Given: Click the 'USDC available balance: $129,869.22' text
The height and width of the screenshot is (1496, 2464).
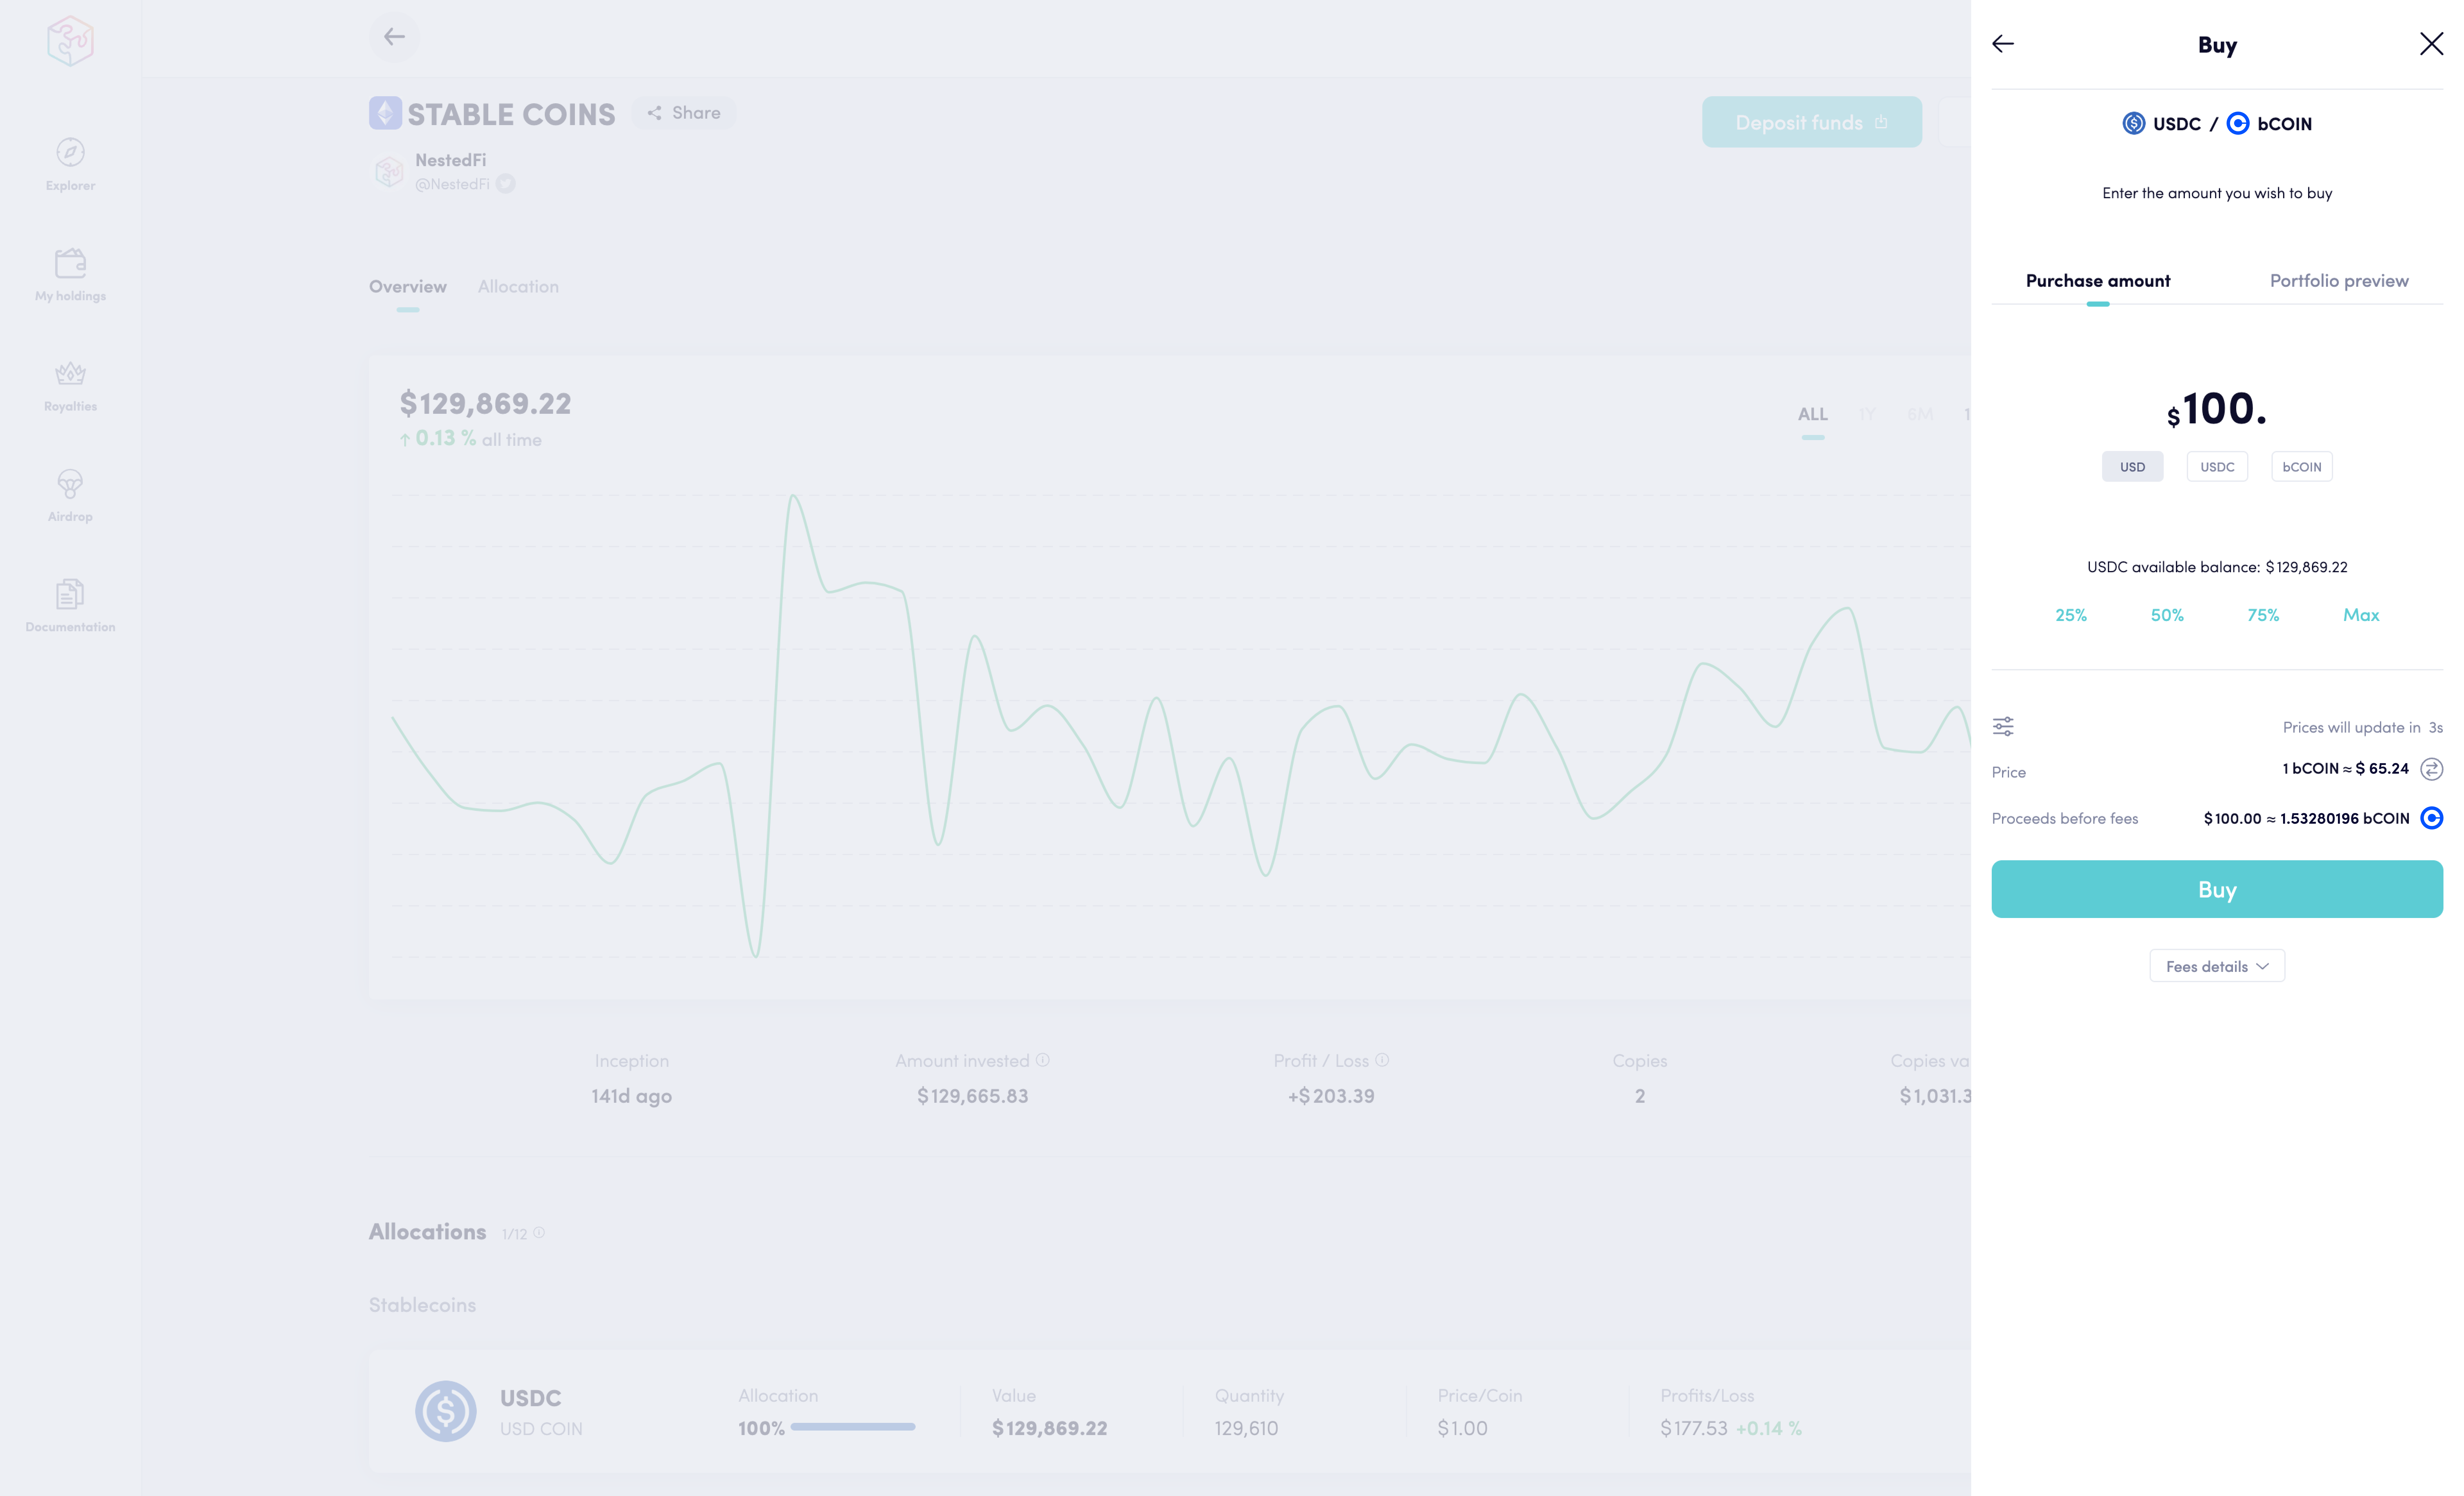Looking at the screenshot, I should pyautogui.click(x=2217, y=567).
